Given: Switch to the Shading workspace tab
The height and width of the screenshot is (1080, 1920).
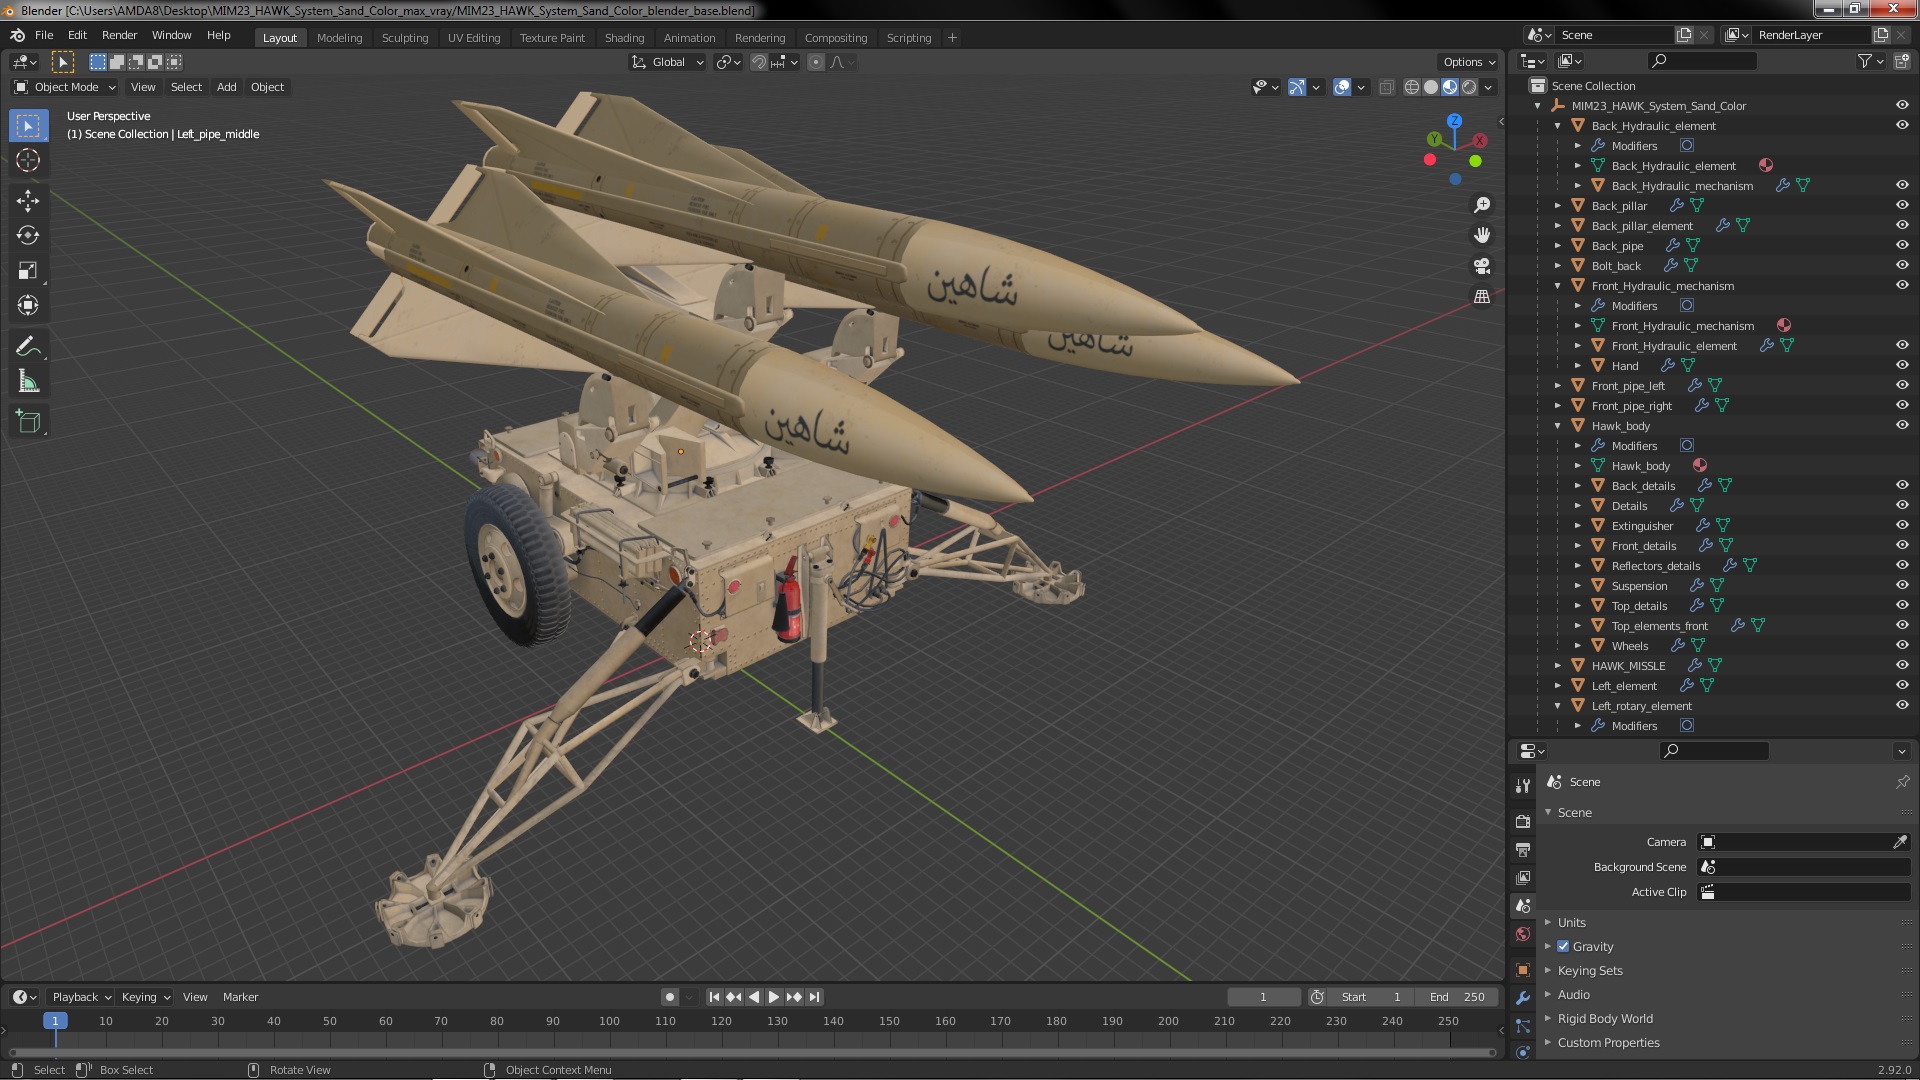Looking at the screenshot, I should click(624, 38).
